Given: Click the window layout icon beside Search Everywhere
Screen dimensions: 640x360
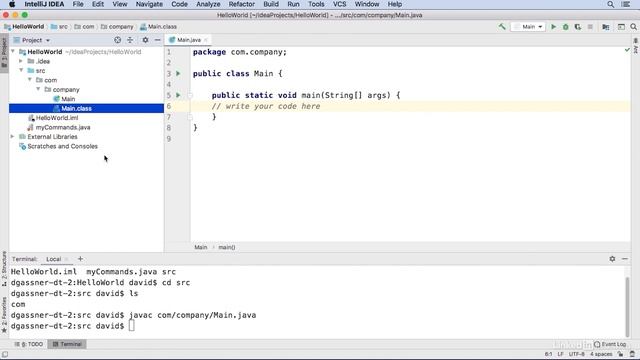Looking at the screenshot, I should coord(621,27).
